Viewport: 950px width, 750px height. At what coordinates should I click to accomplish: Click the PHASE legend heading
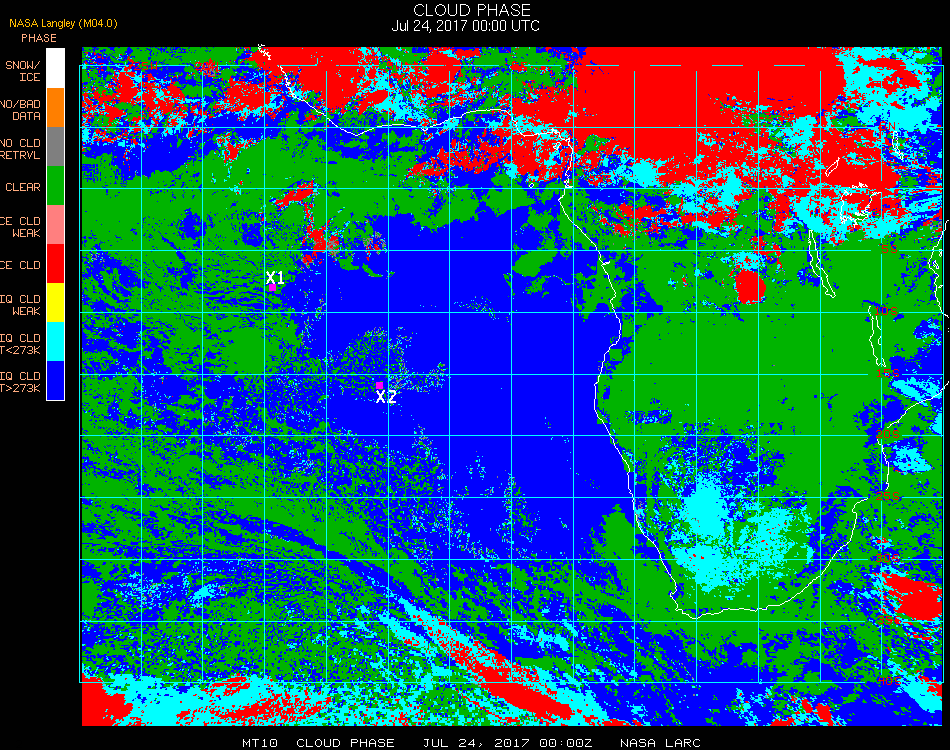pos(39,38)
